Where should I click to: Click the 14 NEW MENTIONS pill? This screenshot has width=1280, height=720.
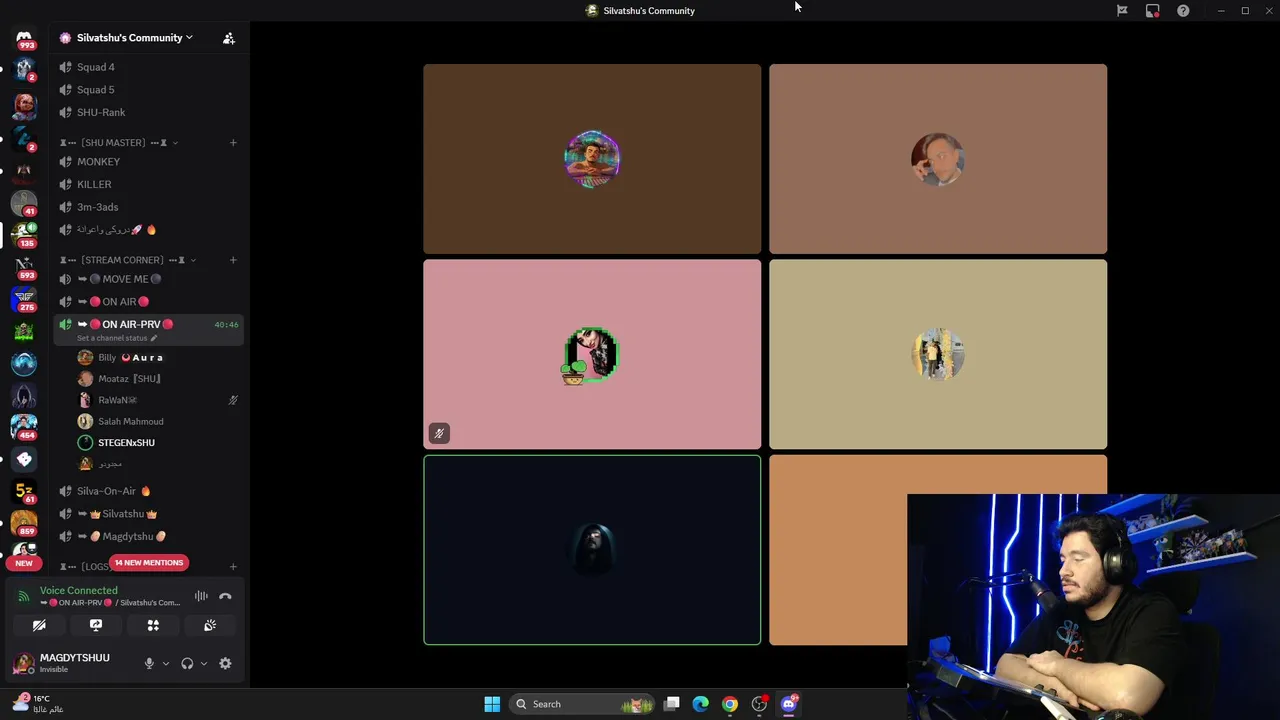(149, 563)
